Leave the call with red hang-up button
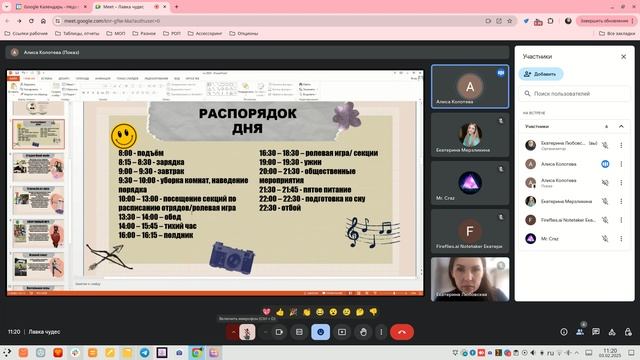The image size is (640, 360). pyautogui.click(x=402, y=332)
